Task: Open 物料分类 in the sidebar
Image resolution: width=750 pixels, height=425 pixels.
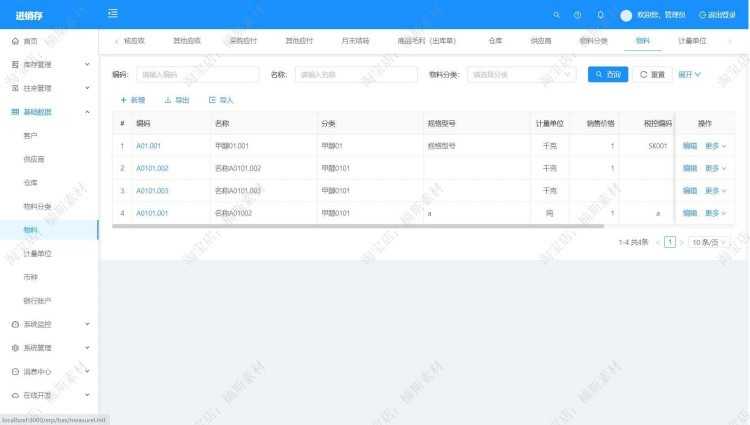Action: pyautogui.click(x=37, y=206)
